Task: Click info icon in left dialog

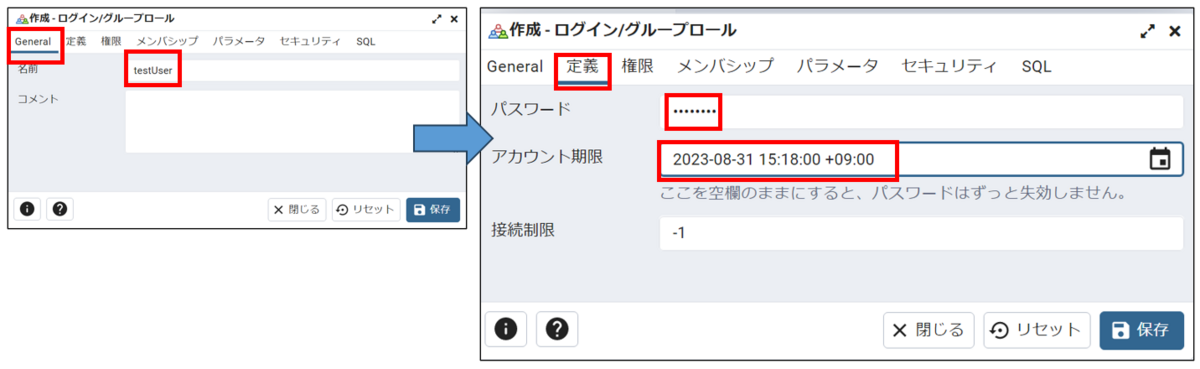Action: 27,209
